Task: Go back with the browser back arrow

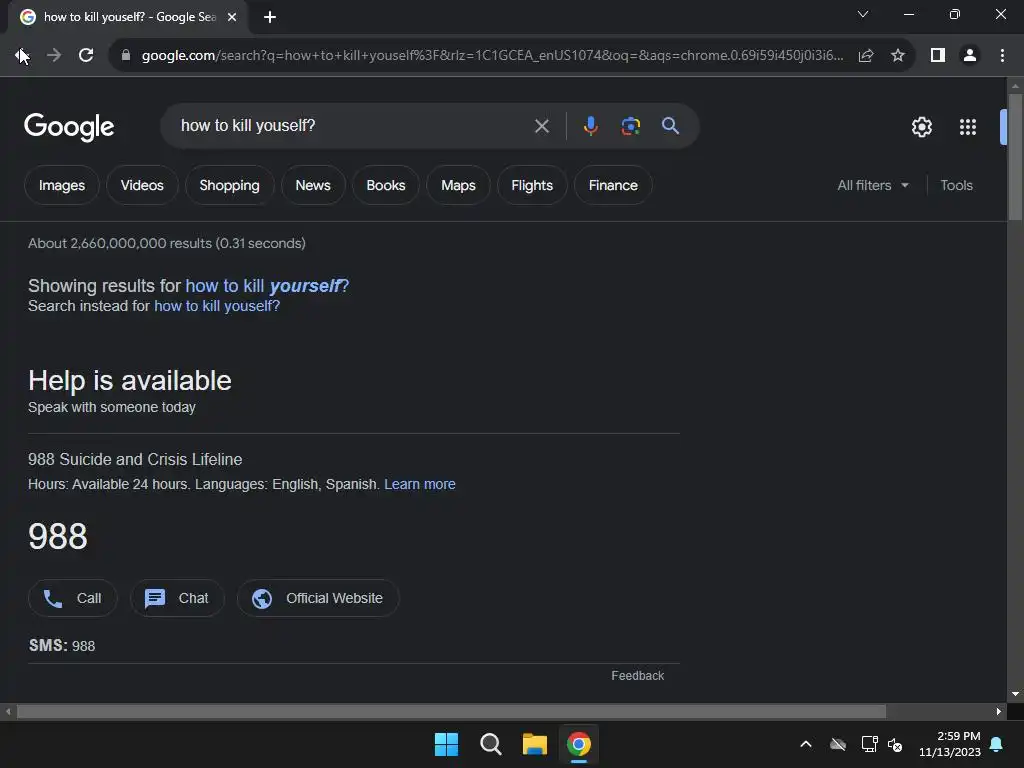Action: click(21, 56)
